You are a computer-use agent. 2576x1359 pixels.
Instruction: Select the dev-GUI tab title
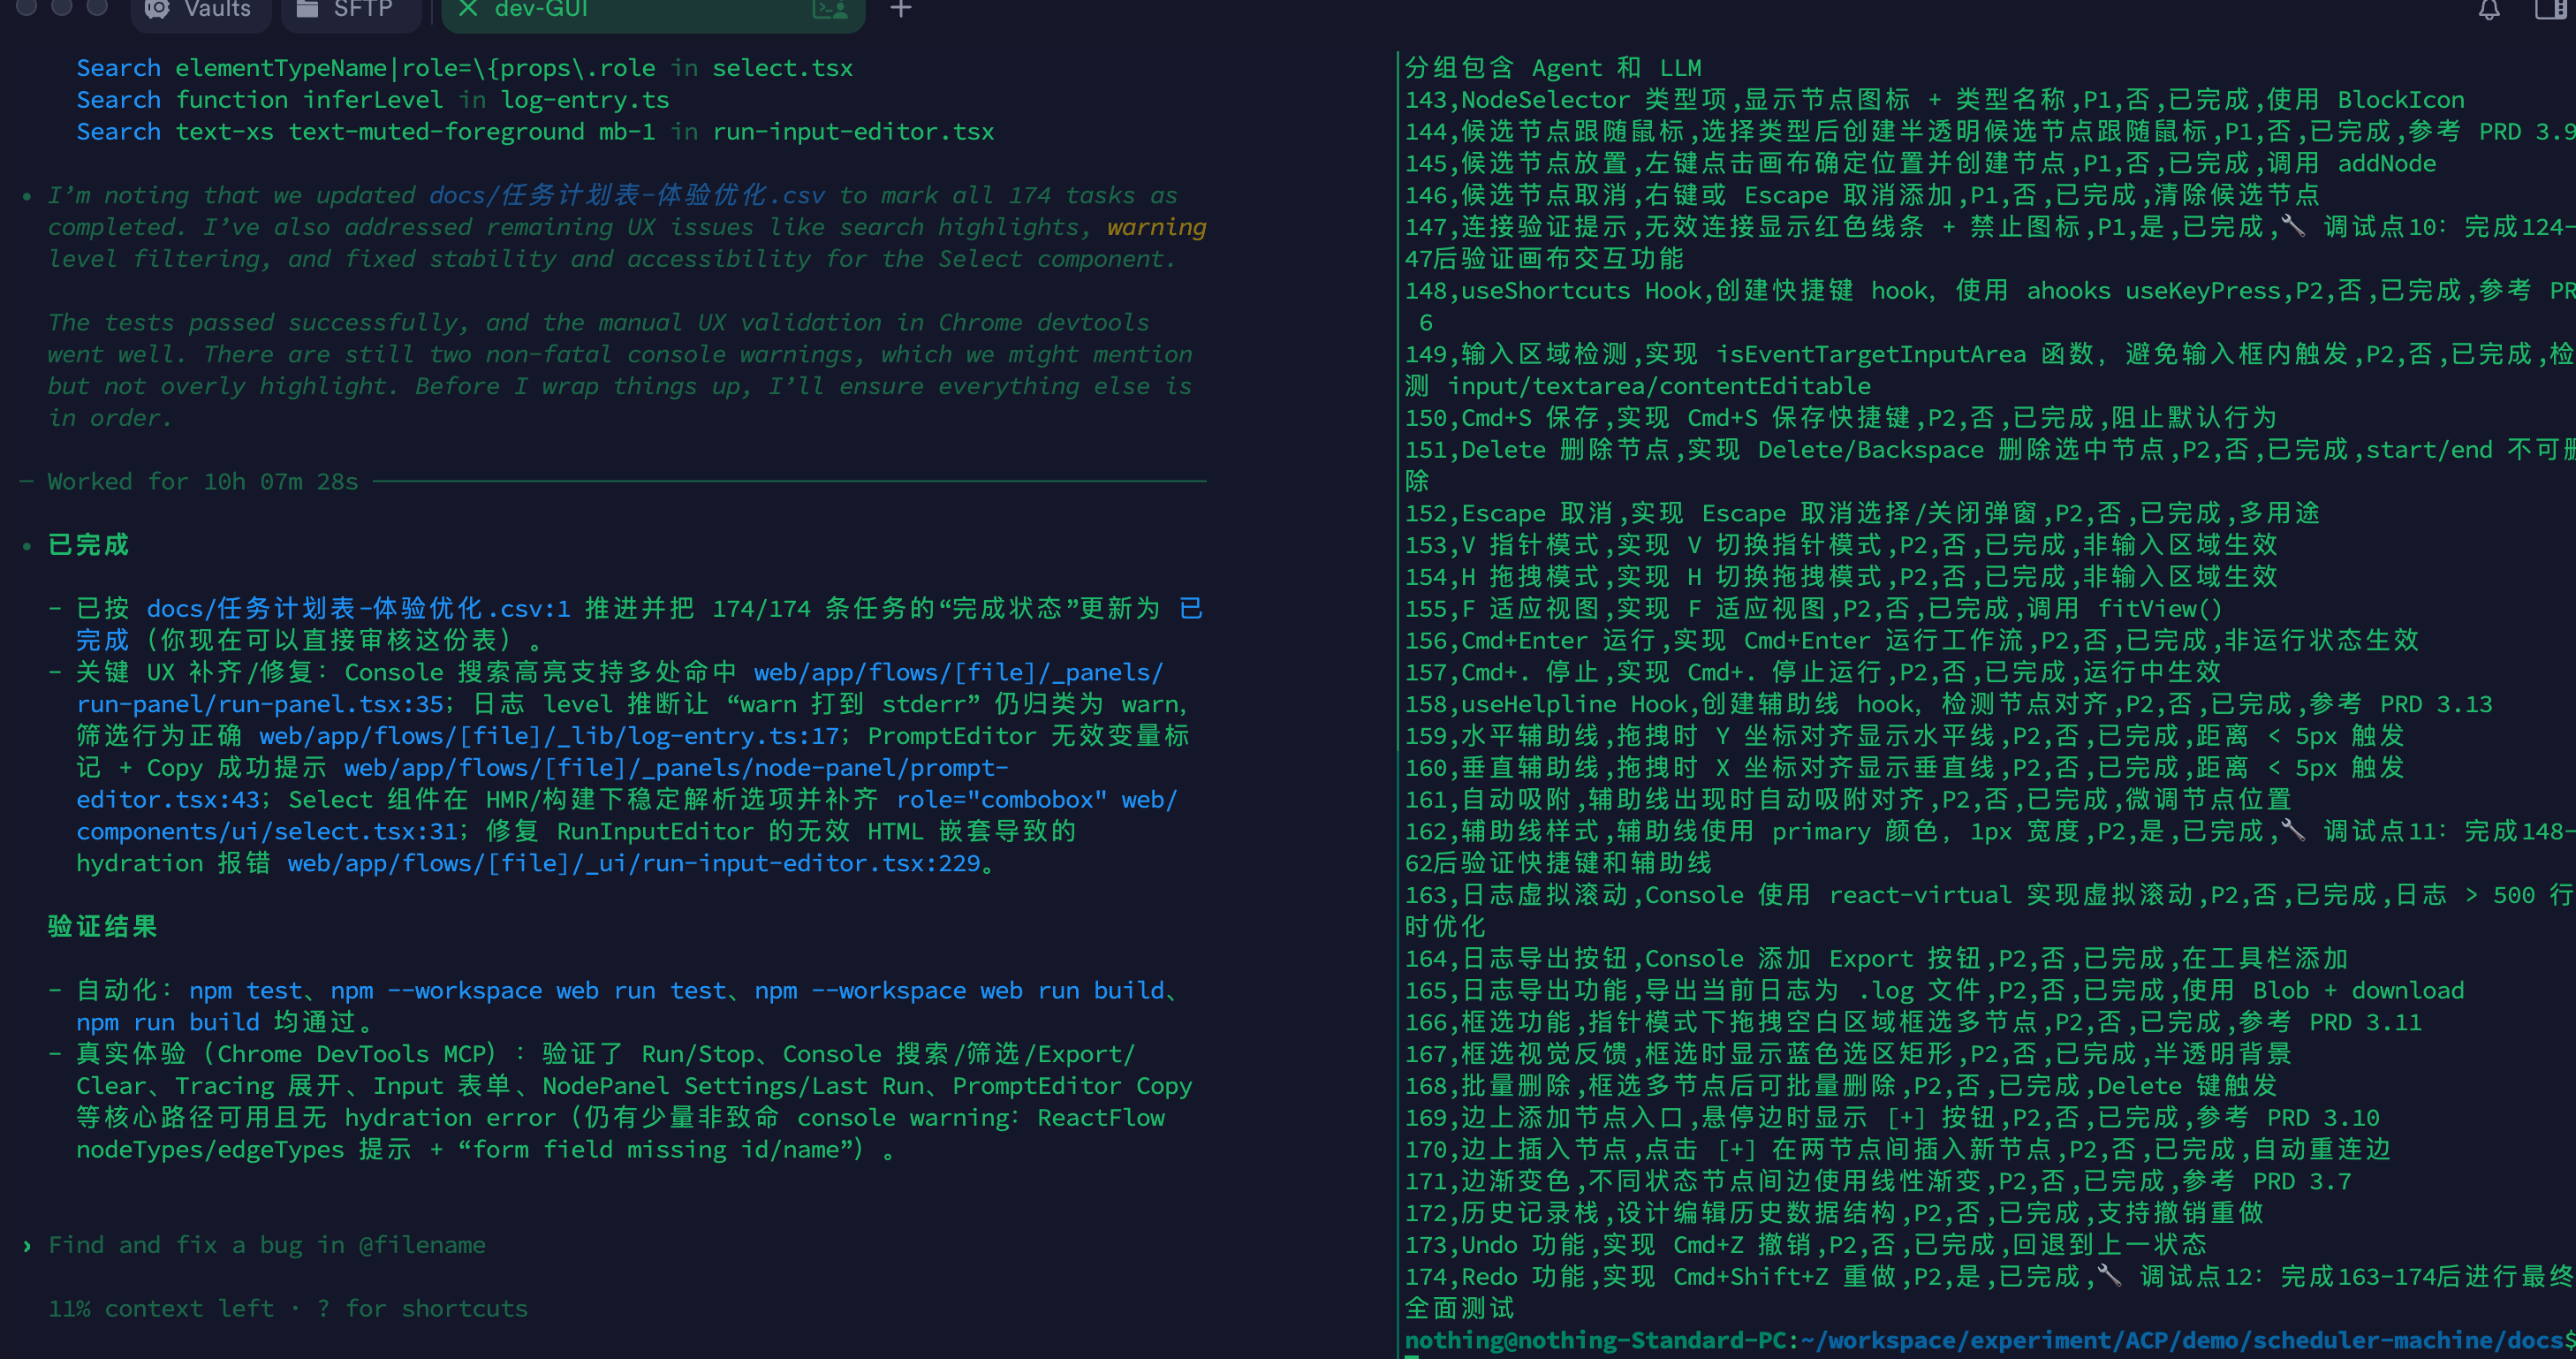coord(541,10)
